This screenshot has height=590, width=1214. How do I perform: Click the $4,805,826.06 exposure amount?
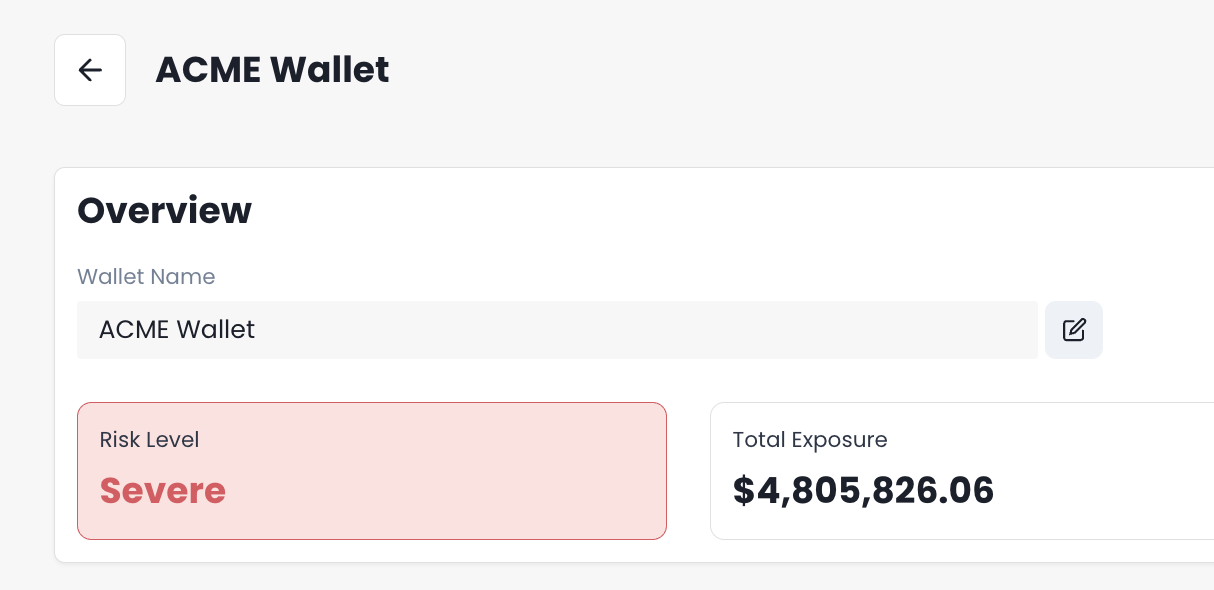tap(863, 491)
